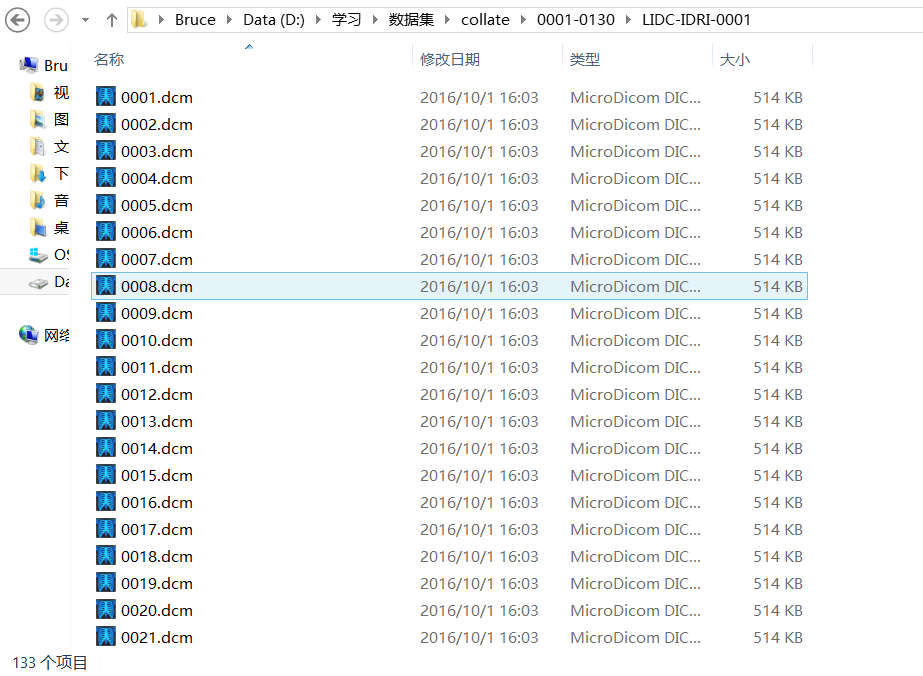Open Desktop folder in navigation pane
Screen dimensions: 923x676
click(x=49, y=228)
